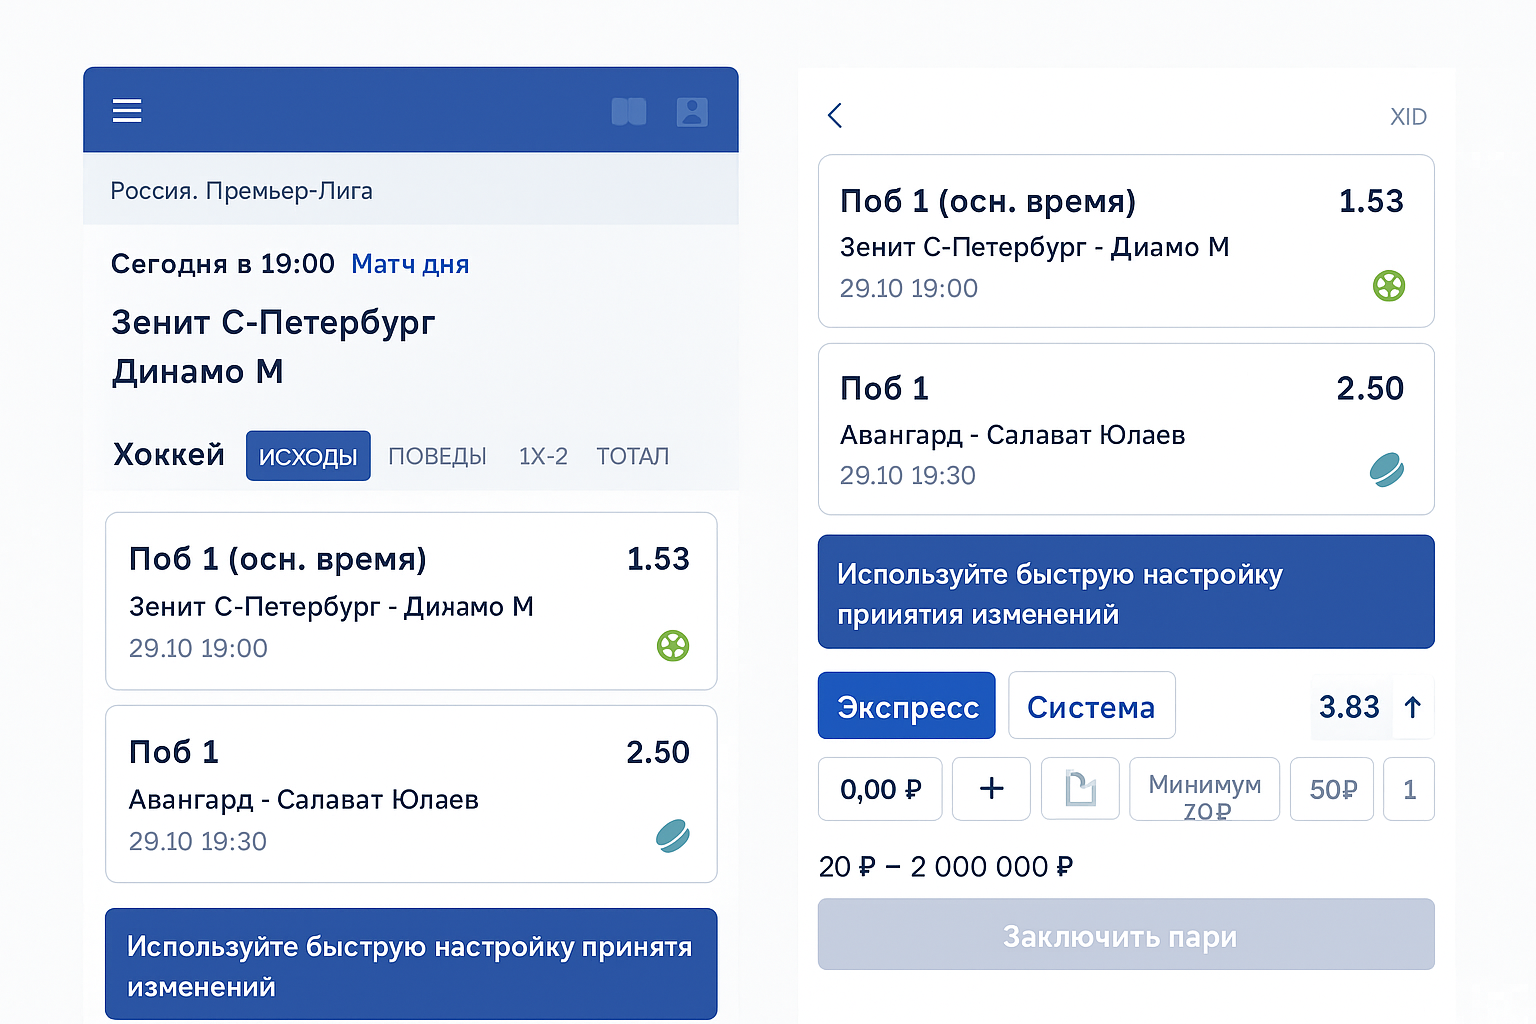Viewport: 1536px width, 1024px height.
Task: Click football icon in left Зенит card
Action: (x=673, y=646)
